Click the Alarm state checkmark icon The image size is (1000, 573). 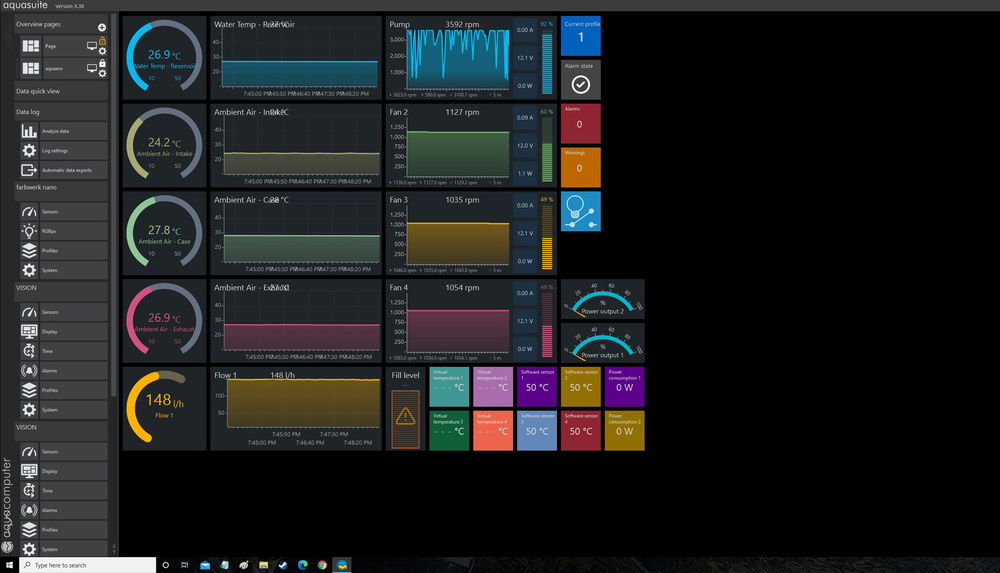[x=580, y=84]
